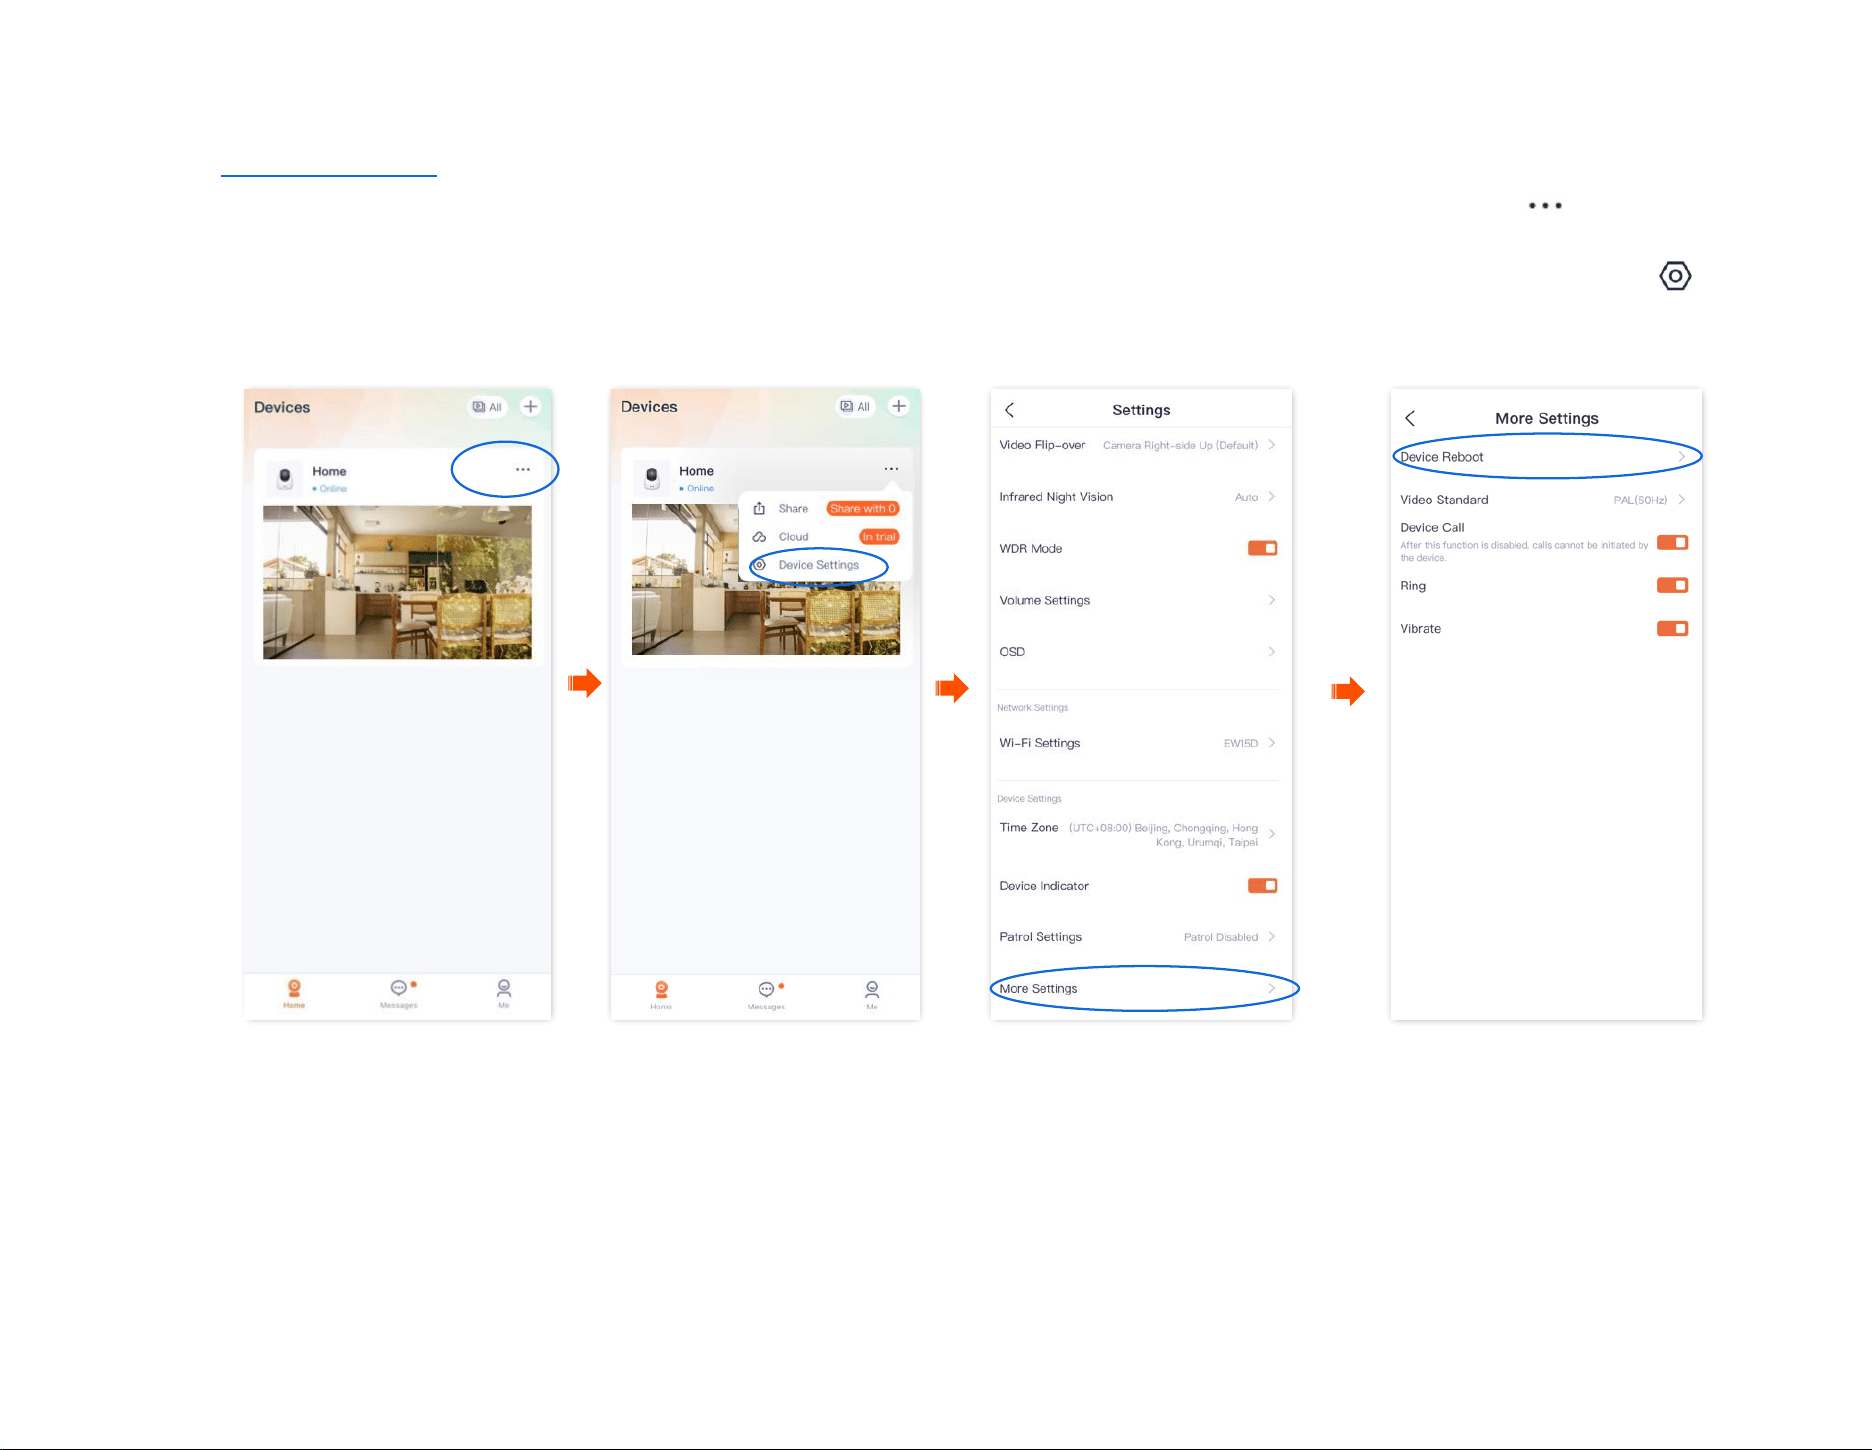This screenshot has width=1872, height=1450.
Task: Tap the All filter on first Devices screen
Action: coord(487,407)
